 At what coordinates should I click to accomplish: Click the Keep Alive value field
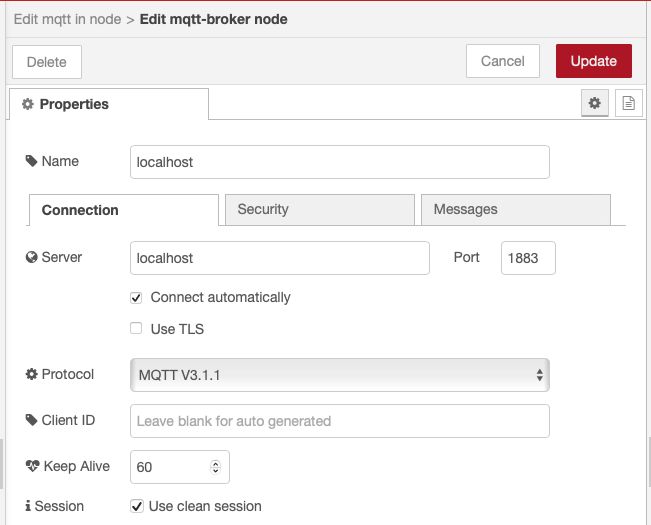point(180,467)
